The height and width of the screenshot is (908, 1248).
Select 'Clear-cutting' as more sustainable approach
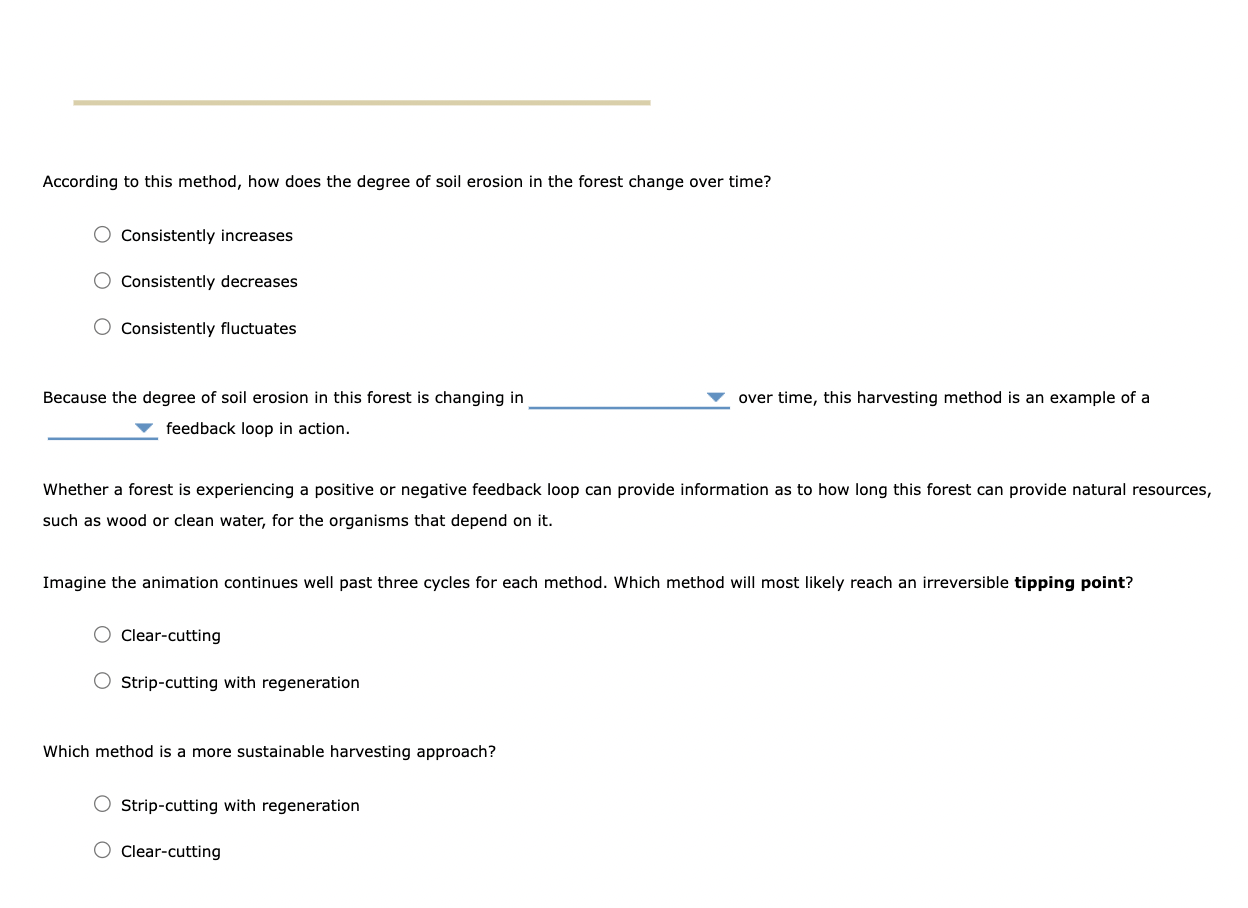[x=102, y=851]
